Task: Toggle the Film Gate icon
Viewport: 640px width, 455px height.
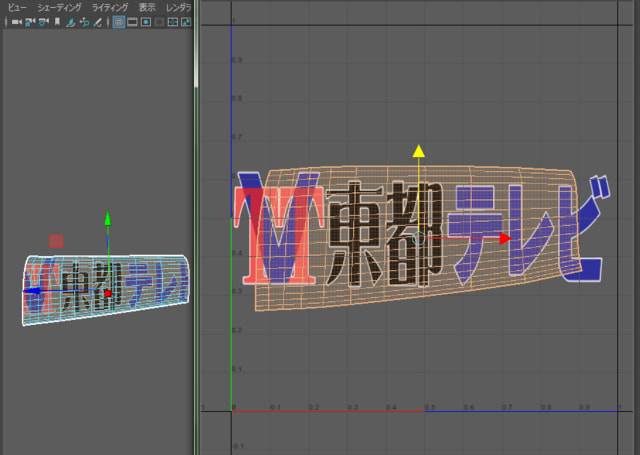Action: point(132,22)
